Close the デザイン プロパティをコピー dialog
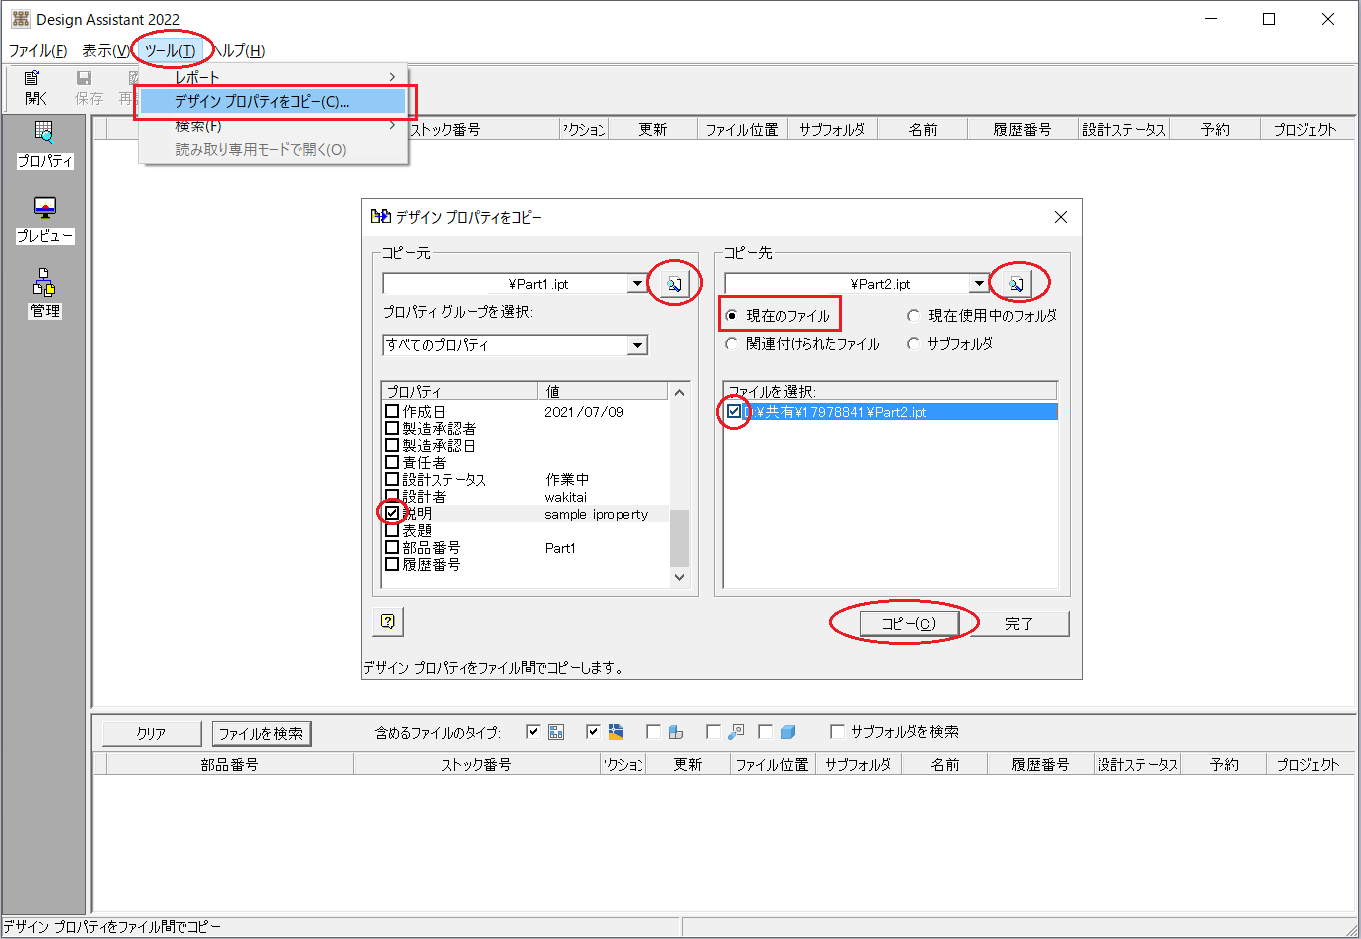The height and width of the screenshot is (939, 1361). pos(1061,217)
